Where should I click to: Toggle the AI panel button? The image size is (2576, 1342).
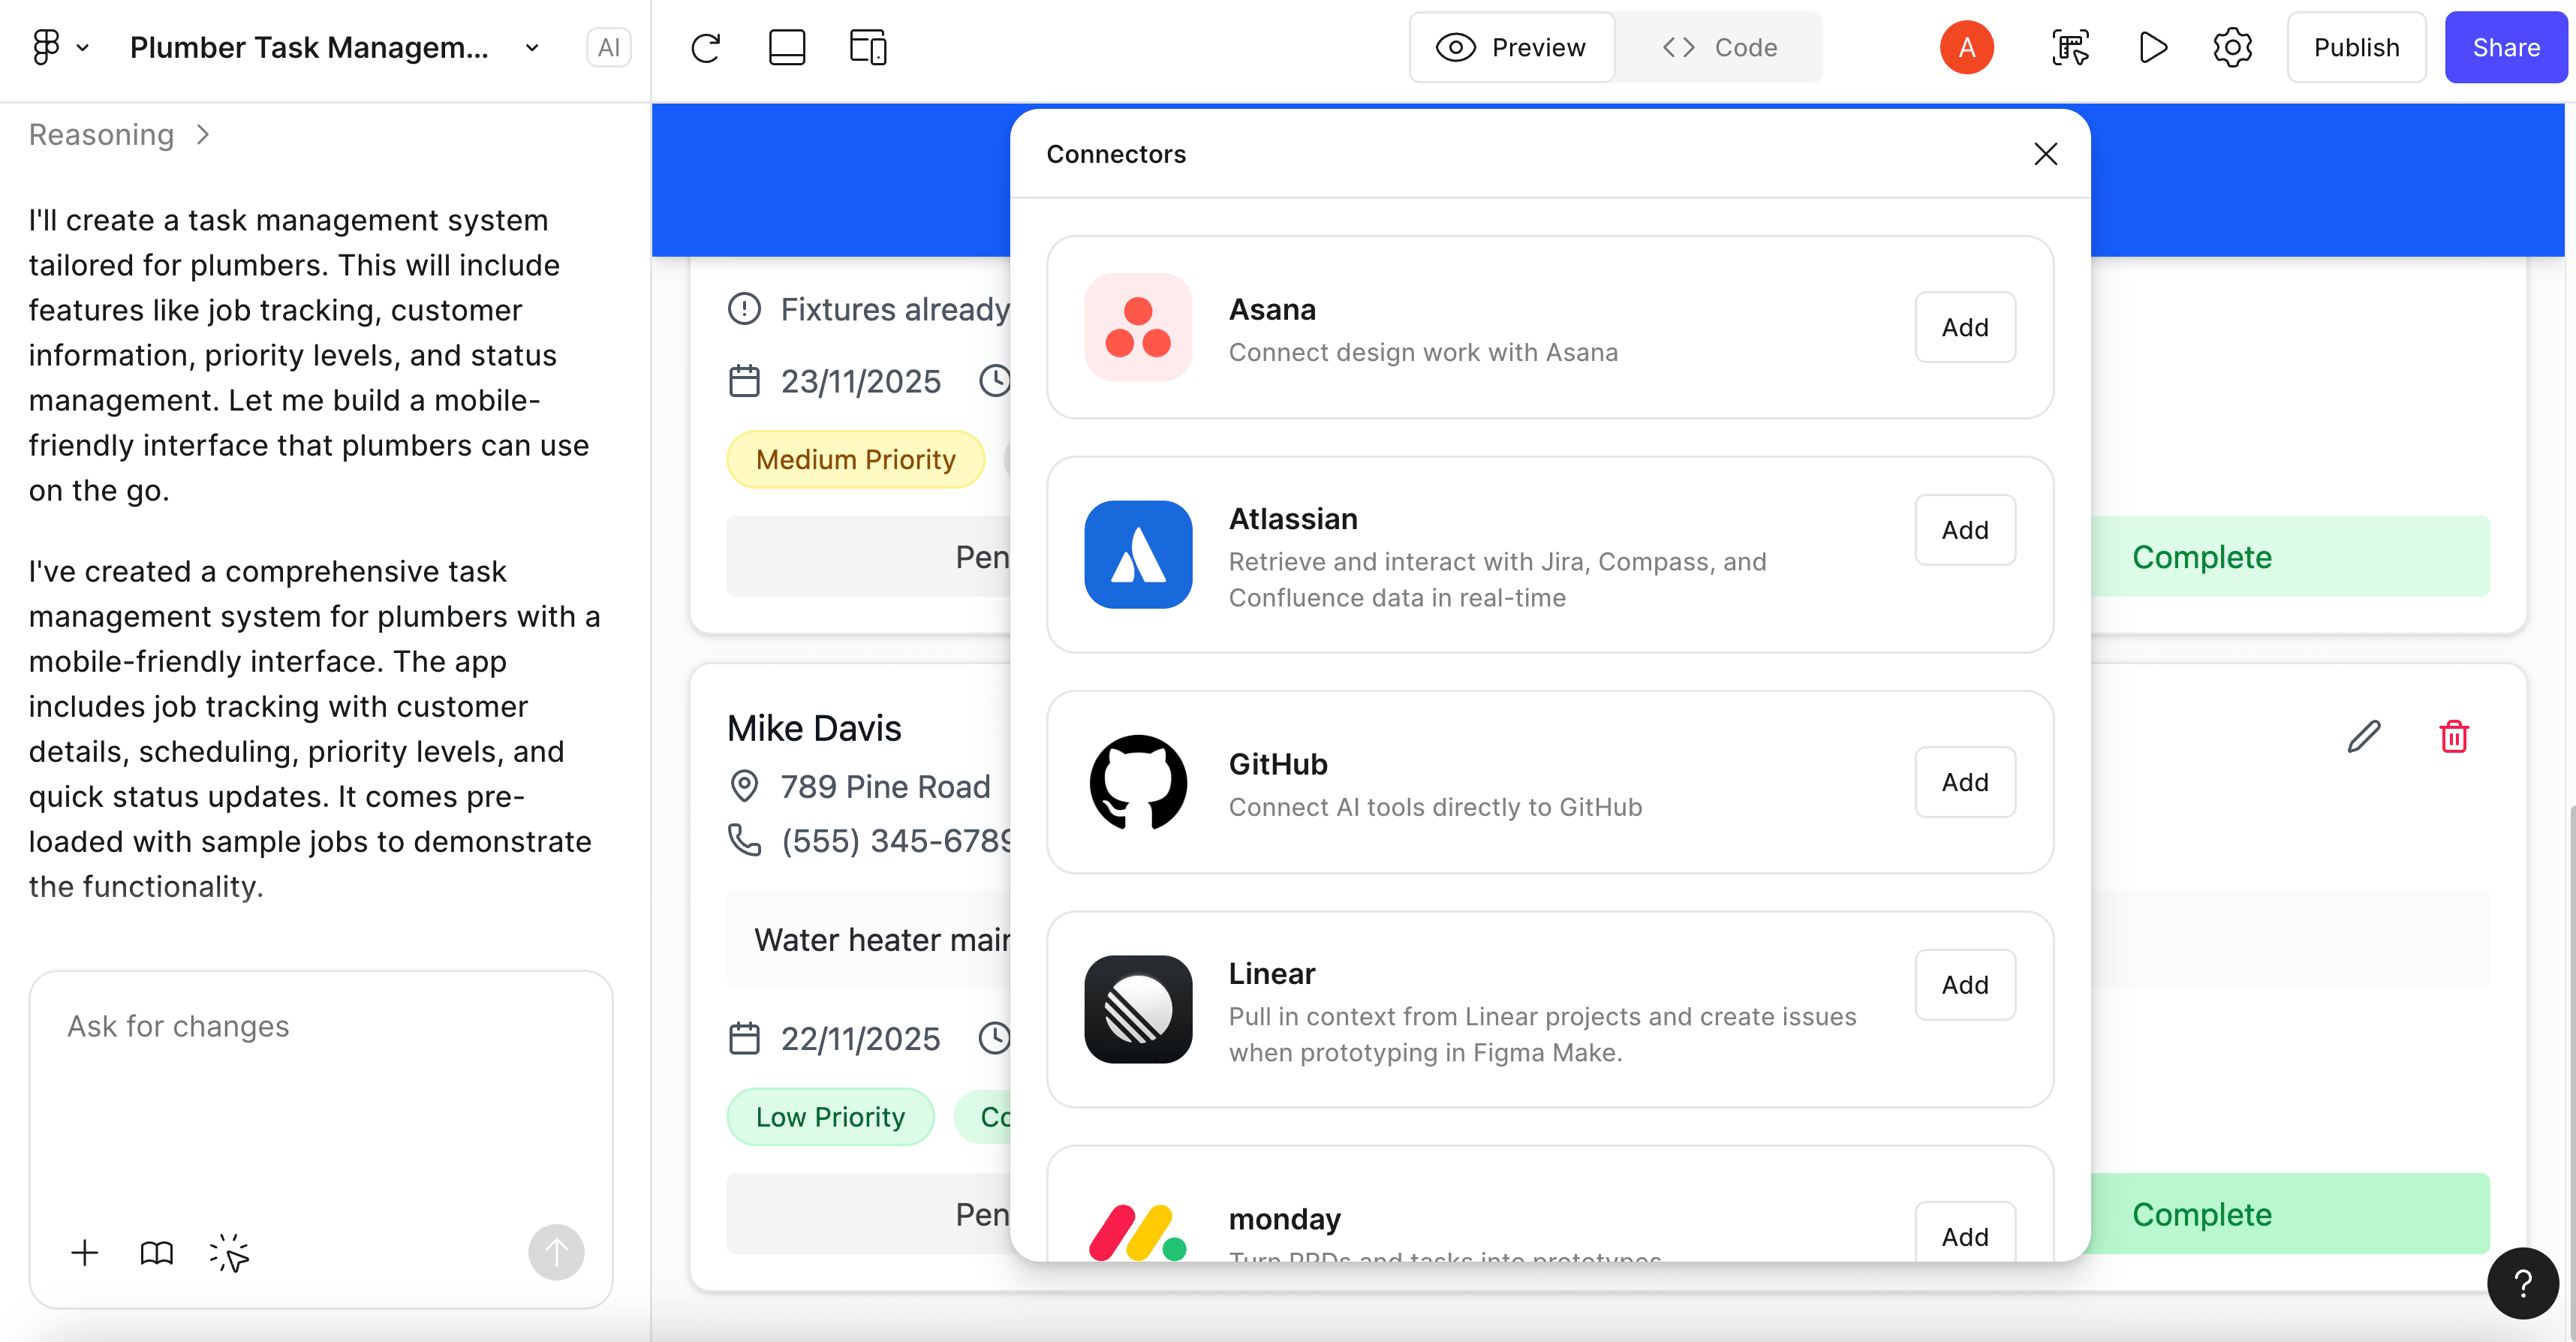608,47
